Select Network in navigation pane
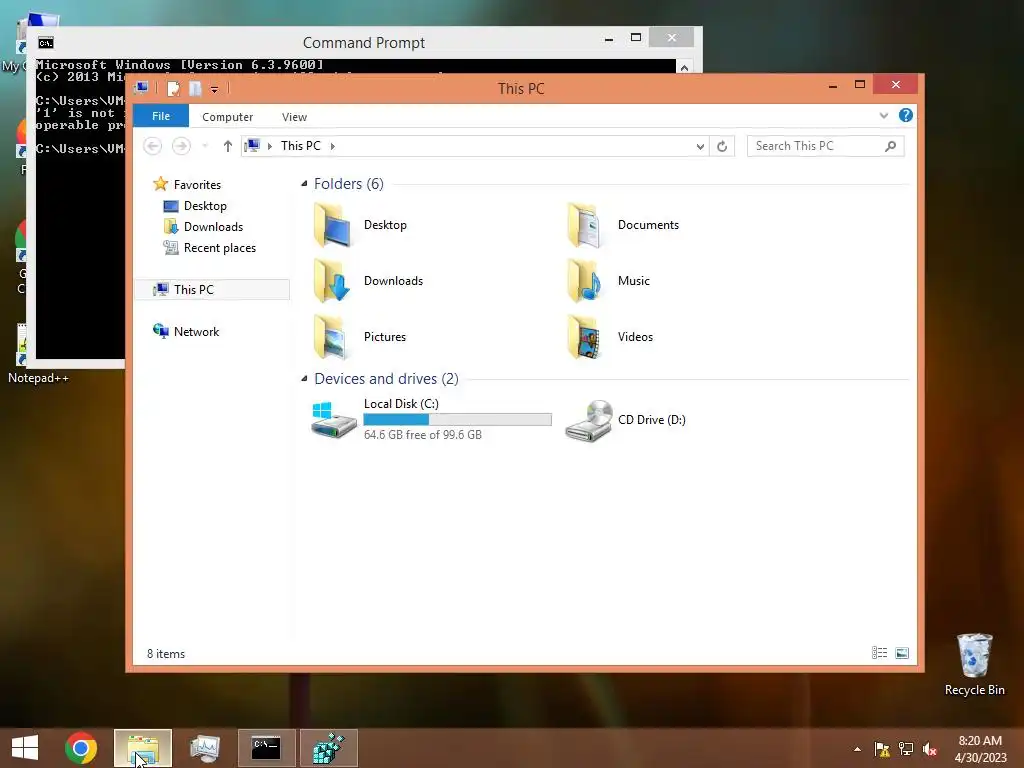This screenshot has height=768, width=1024. 186,332
